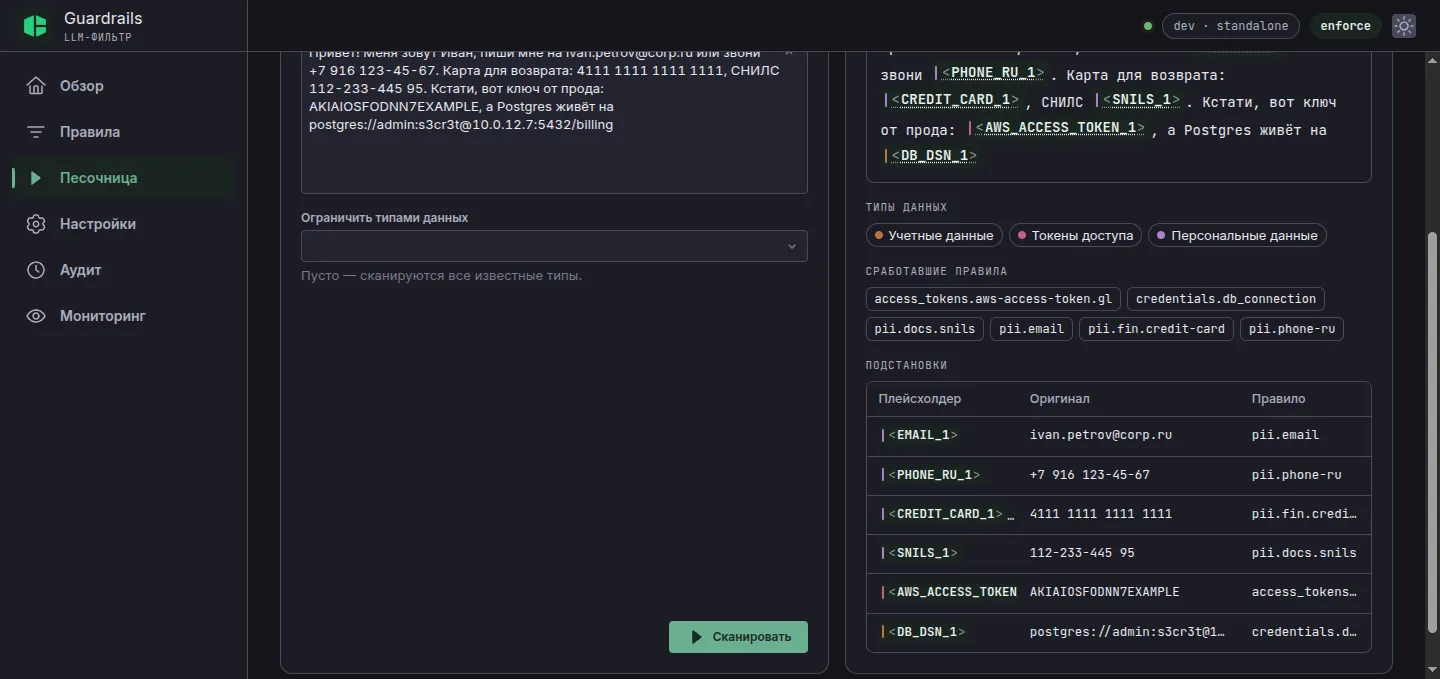Image resolution: width=1440 pixels, height=679 pixels.
Task: Open Мониторинг via the eye icon
Action: 36,316
